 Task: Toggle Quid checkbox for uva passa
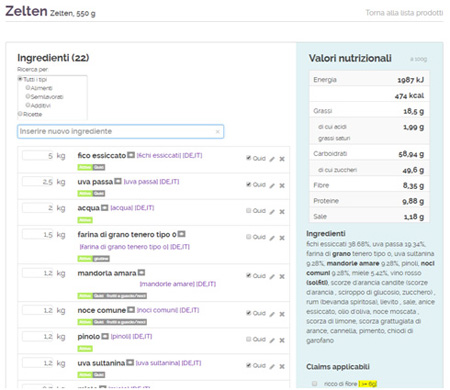248,184
